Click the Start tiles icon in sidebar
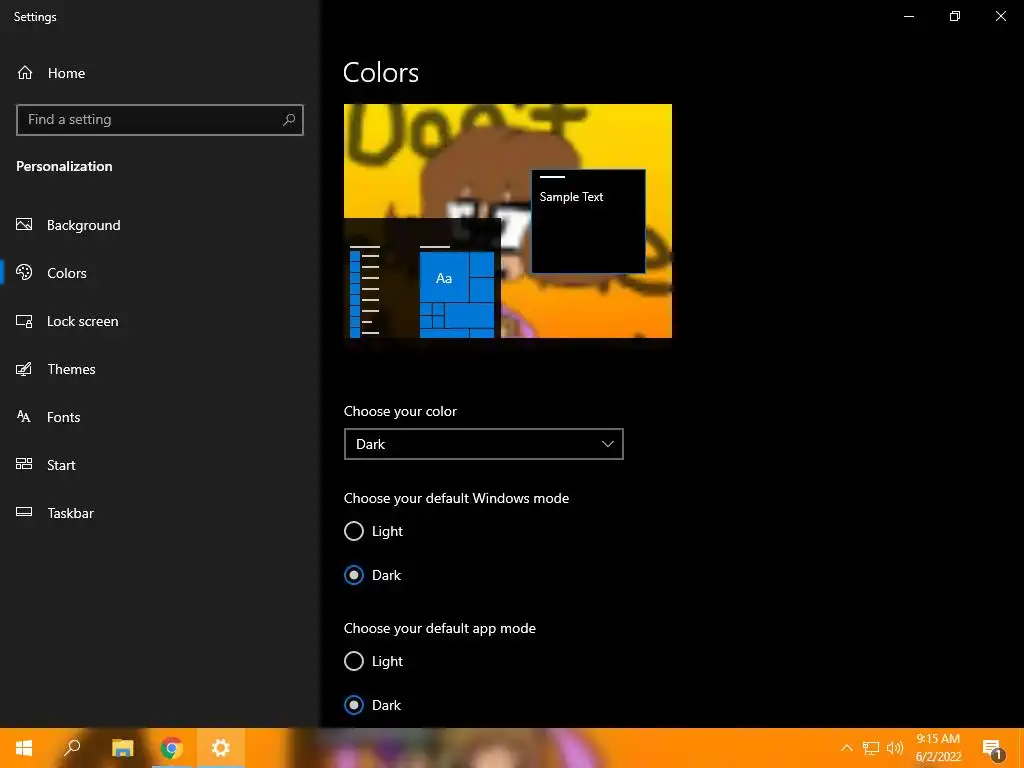 pyautogui.click(x=24, y=464)
